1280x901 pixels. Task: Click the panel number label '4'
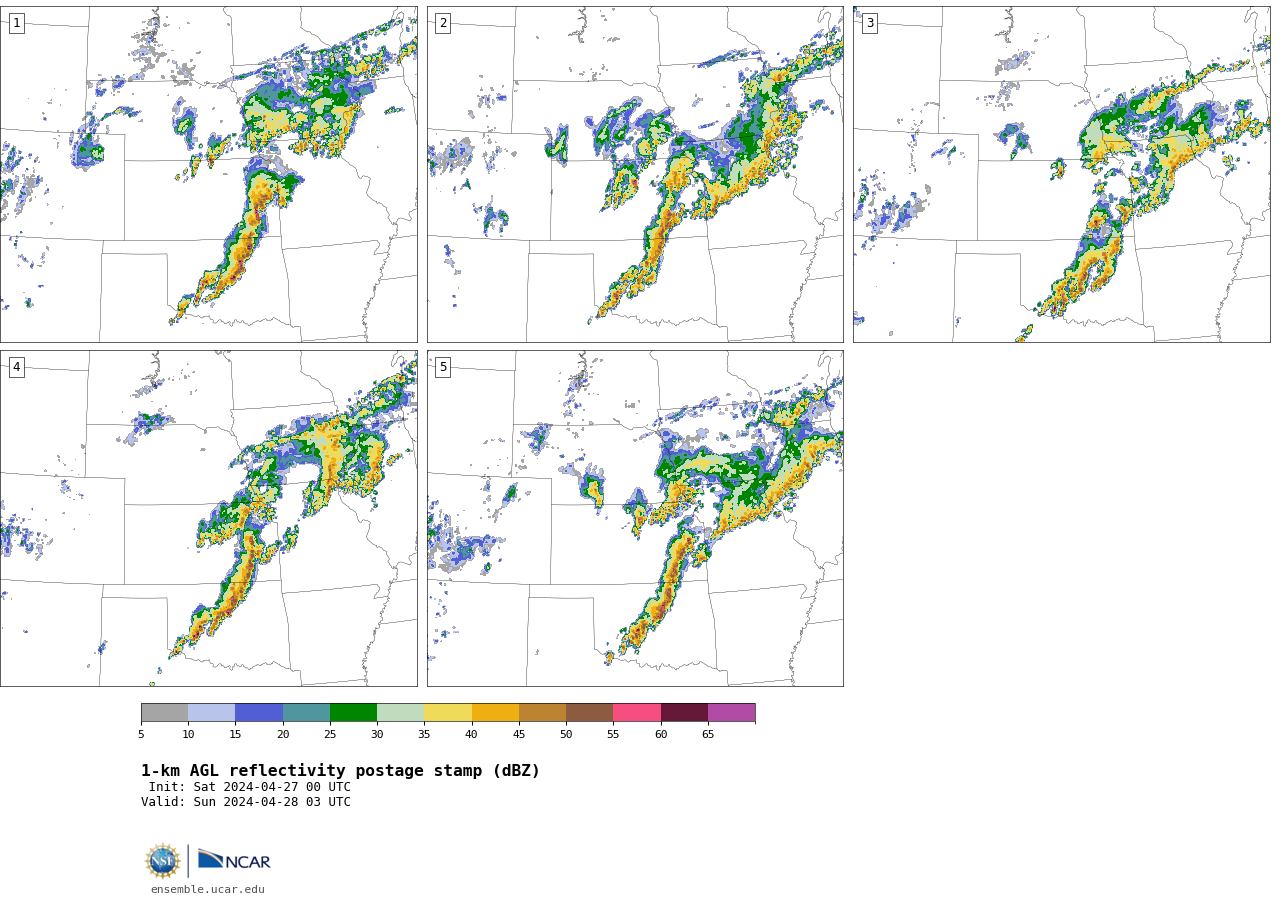tap(16, 367)
